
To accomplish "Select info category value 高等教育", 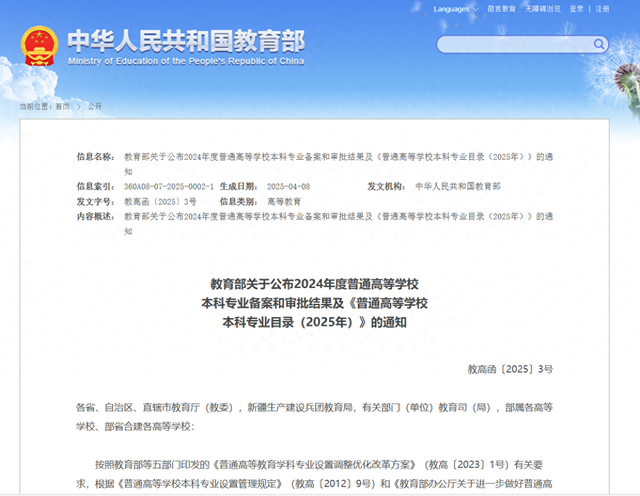I will (x=284, y=202).
